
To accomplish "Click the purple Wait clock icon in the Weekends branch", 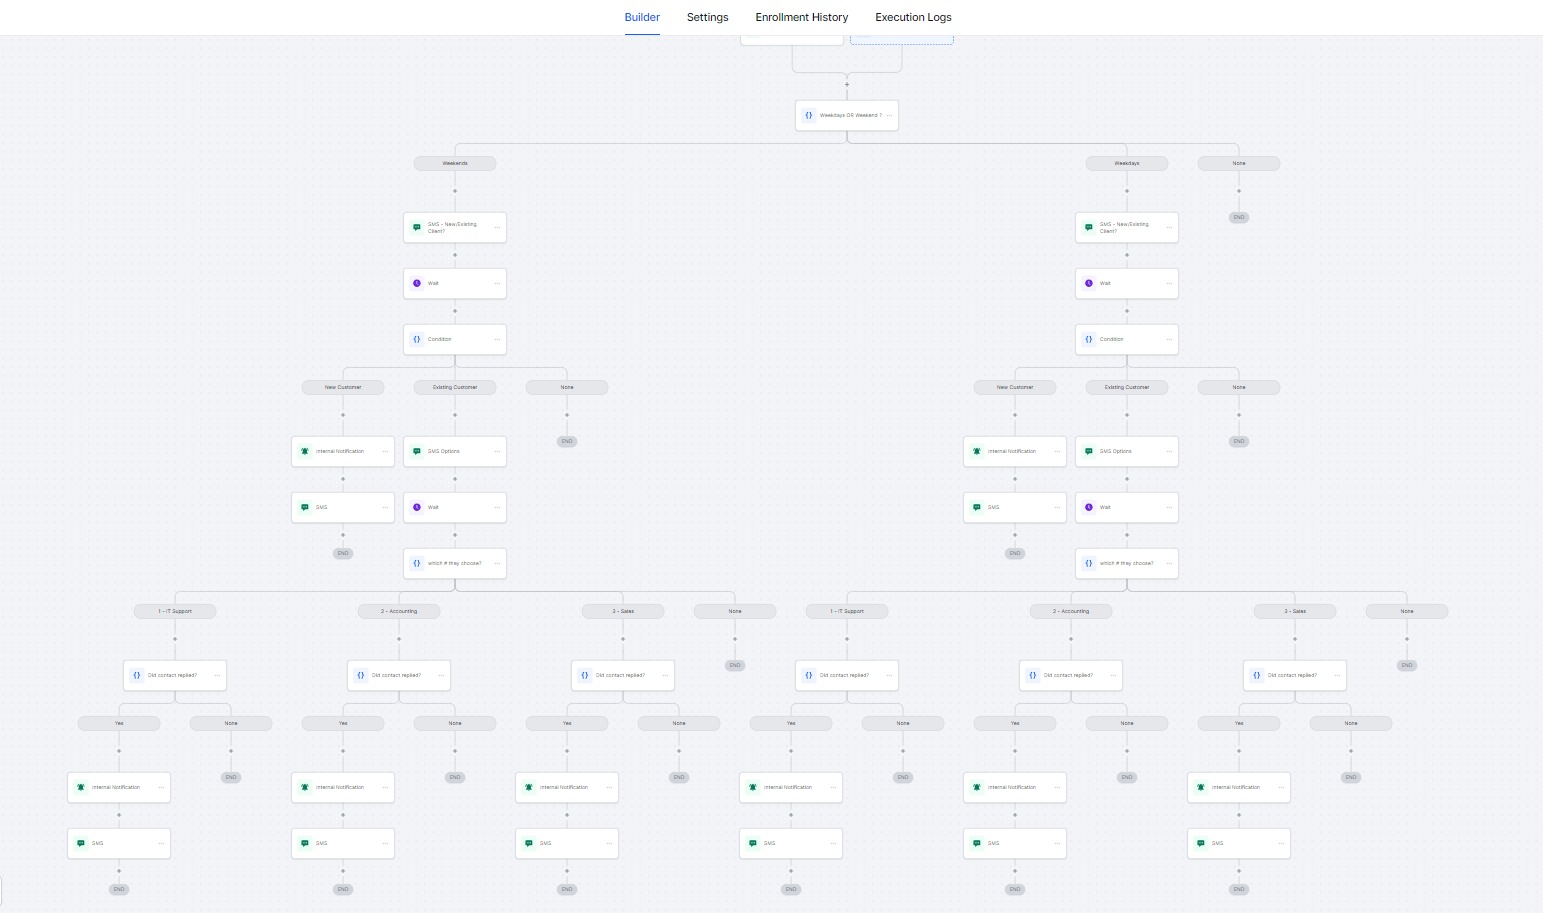I will (417, 283).
